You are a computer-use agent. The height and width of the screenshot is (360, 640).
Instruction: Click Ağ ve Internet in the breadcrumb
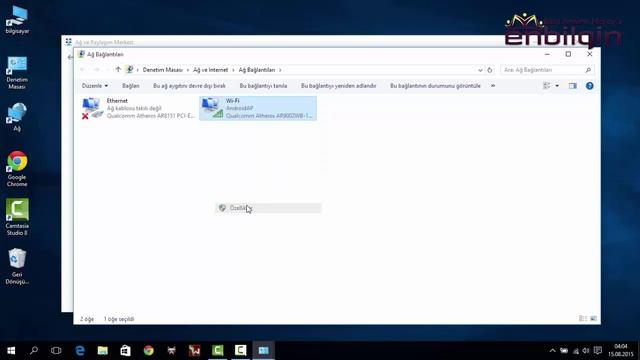(211, 70)
